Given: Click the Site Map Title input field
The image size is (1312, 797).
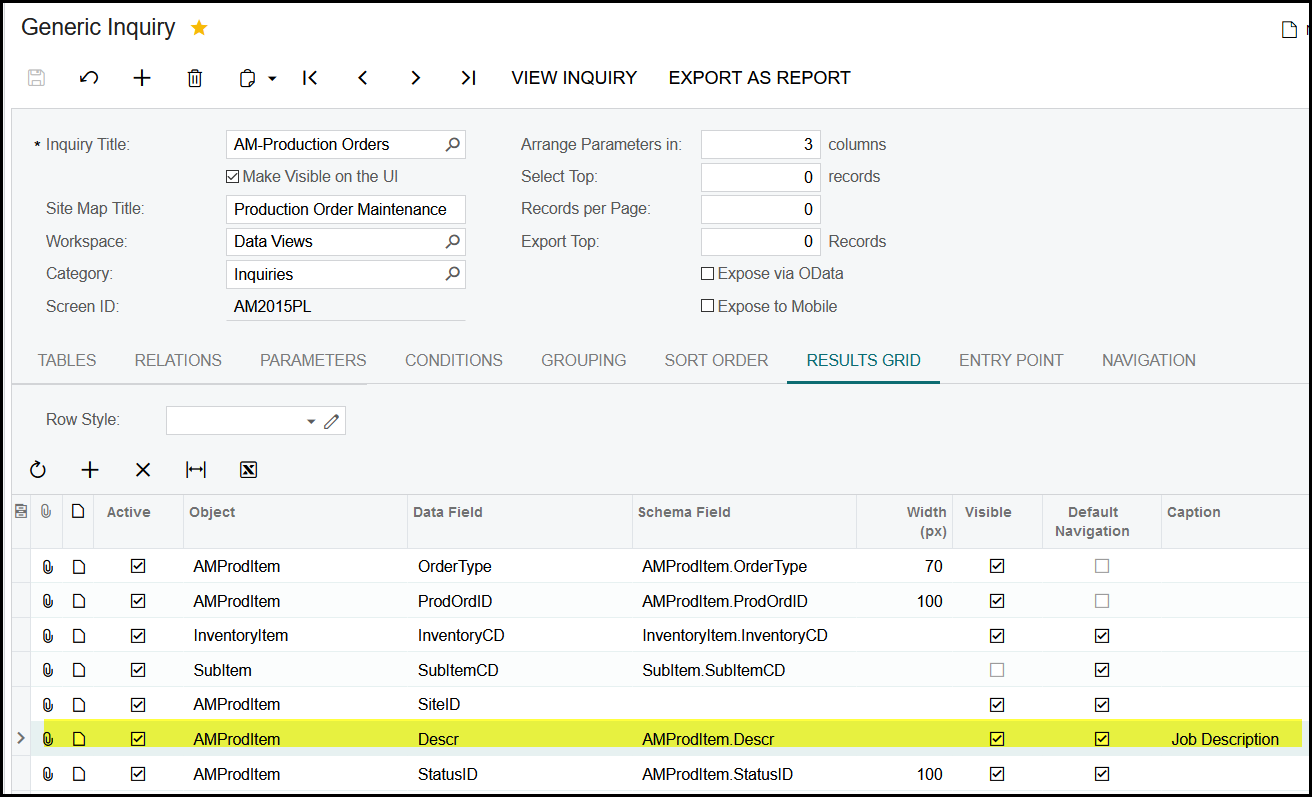Looking at the screenshot, I should click(x=345, y=210).
